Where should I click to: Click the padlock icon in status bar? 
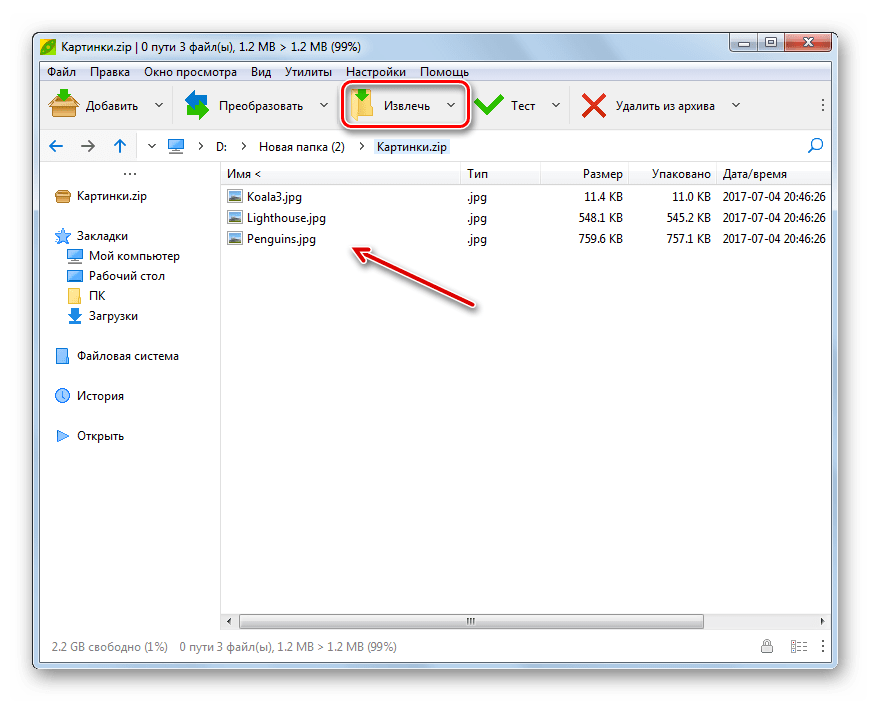[767, 646]
